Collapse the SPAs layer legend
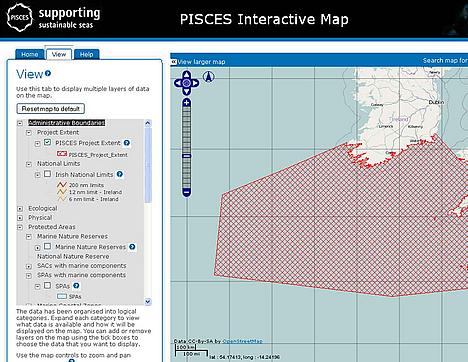This screenshot has width=468, height=362. (x=38, y=286)
